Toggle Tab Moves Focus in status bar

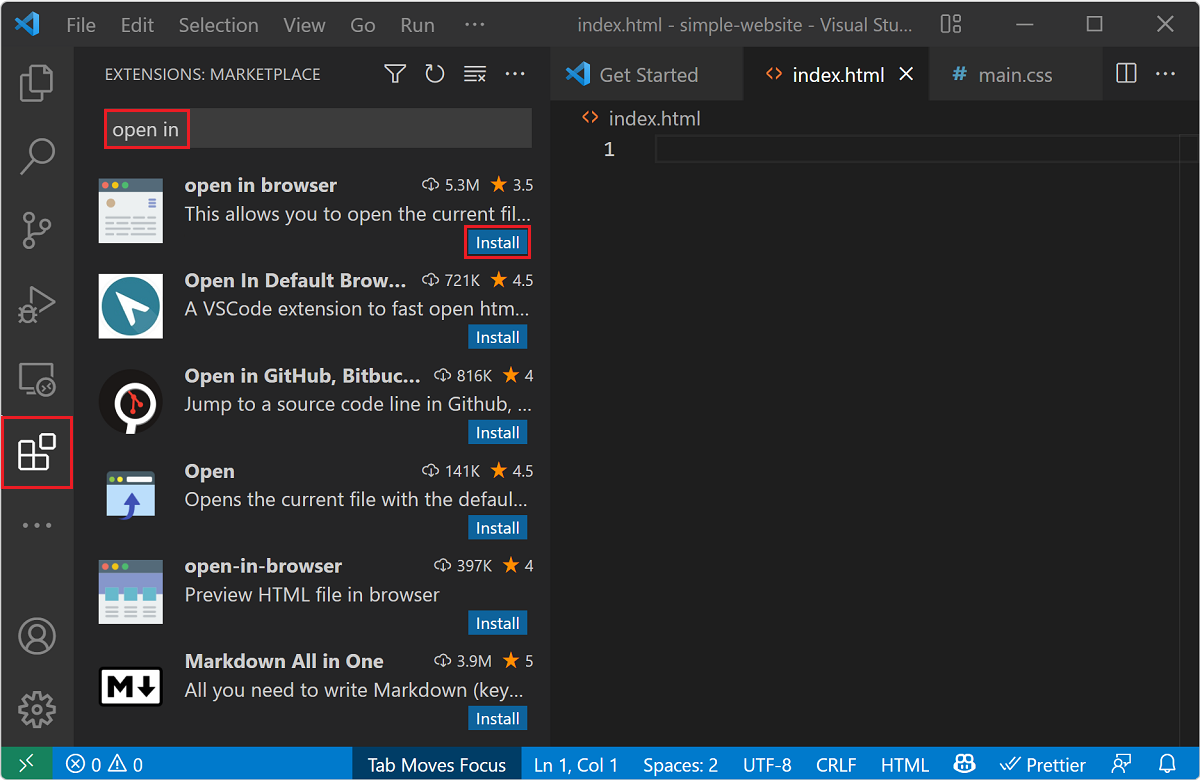(437, 765)
